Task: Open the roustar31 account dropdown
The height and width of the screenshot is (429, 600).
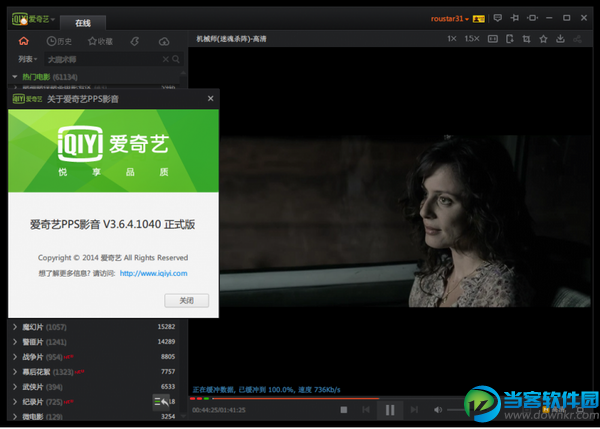Action: [450, 18]
